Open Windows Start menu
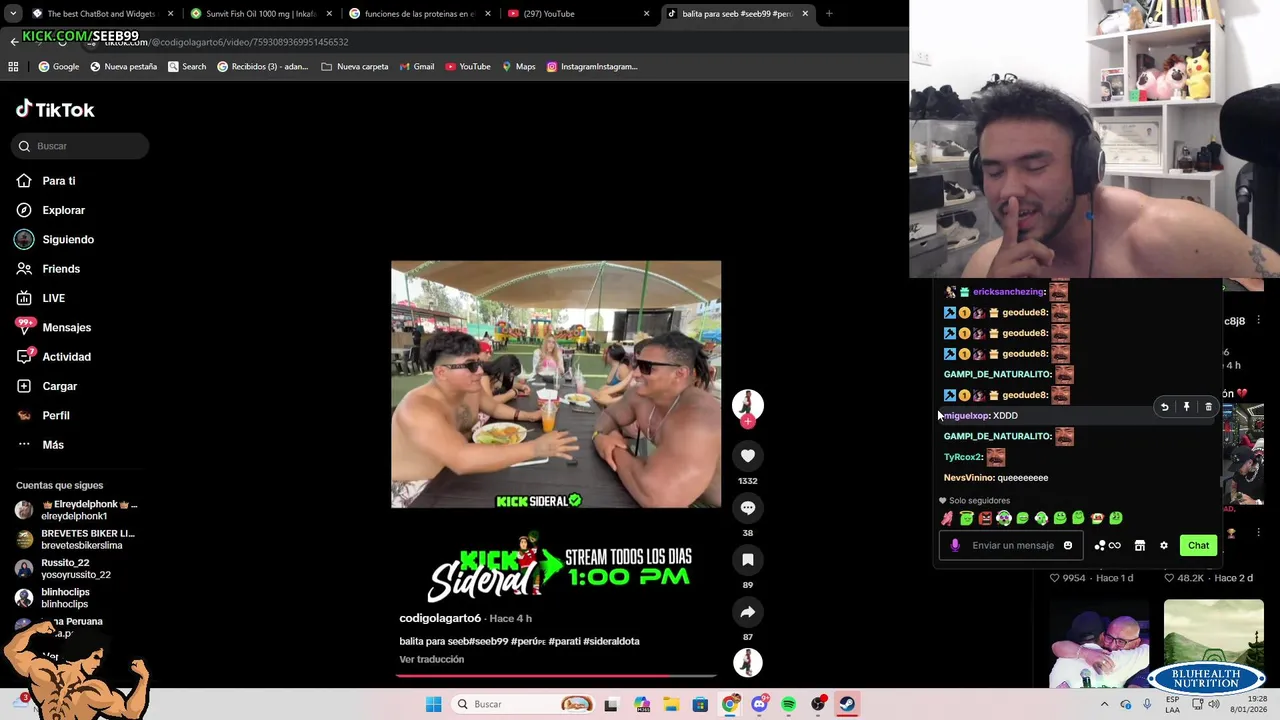 tap(433, 704)
